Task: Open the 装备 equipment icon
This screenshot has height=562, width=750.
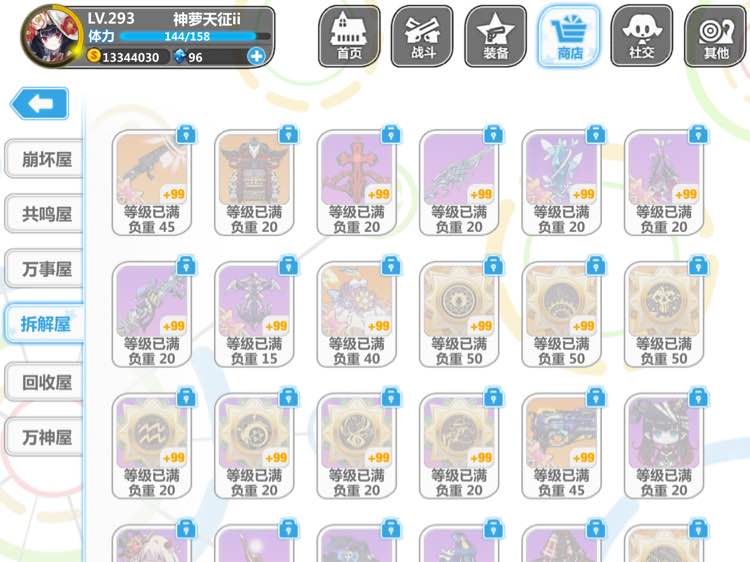Action: click(x=496, y=36)
